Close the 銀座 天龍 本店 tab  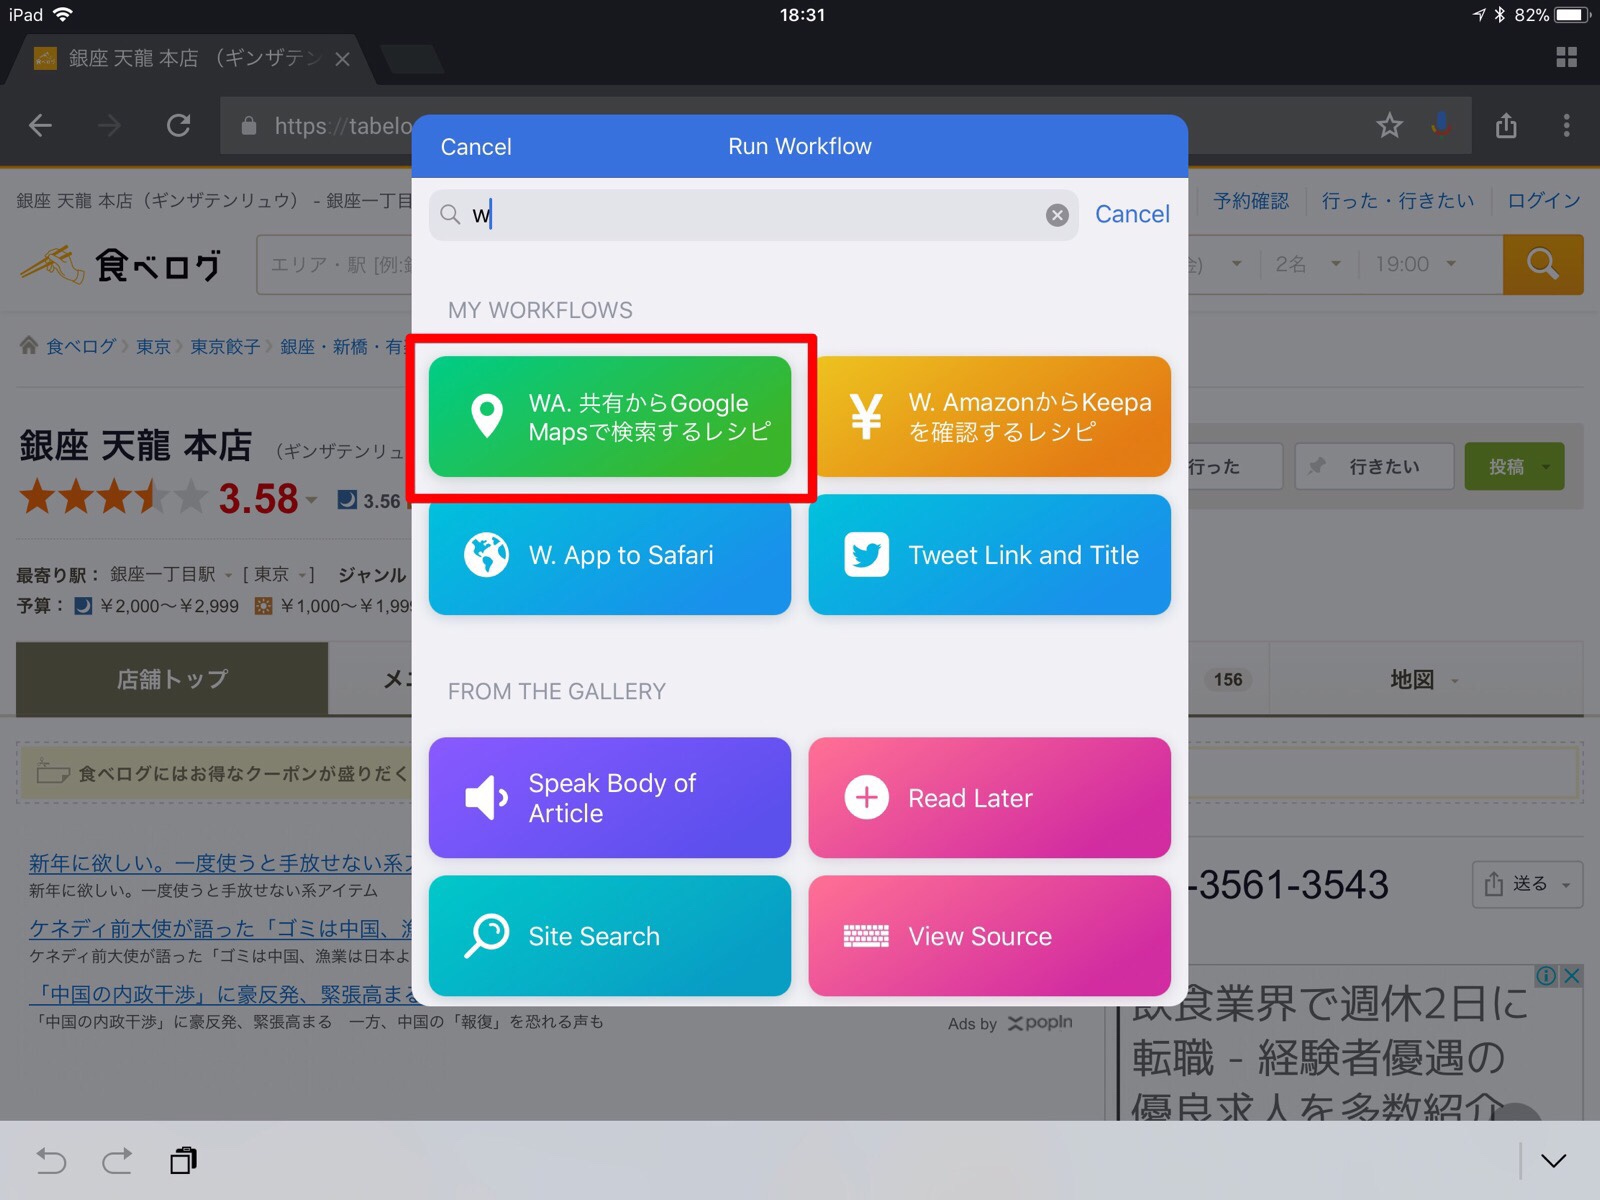(342, 59)
